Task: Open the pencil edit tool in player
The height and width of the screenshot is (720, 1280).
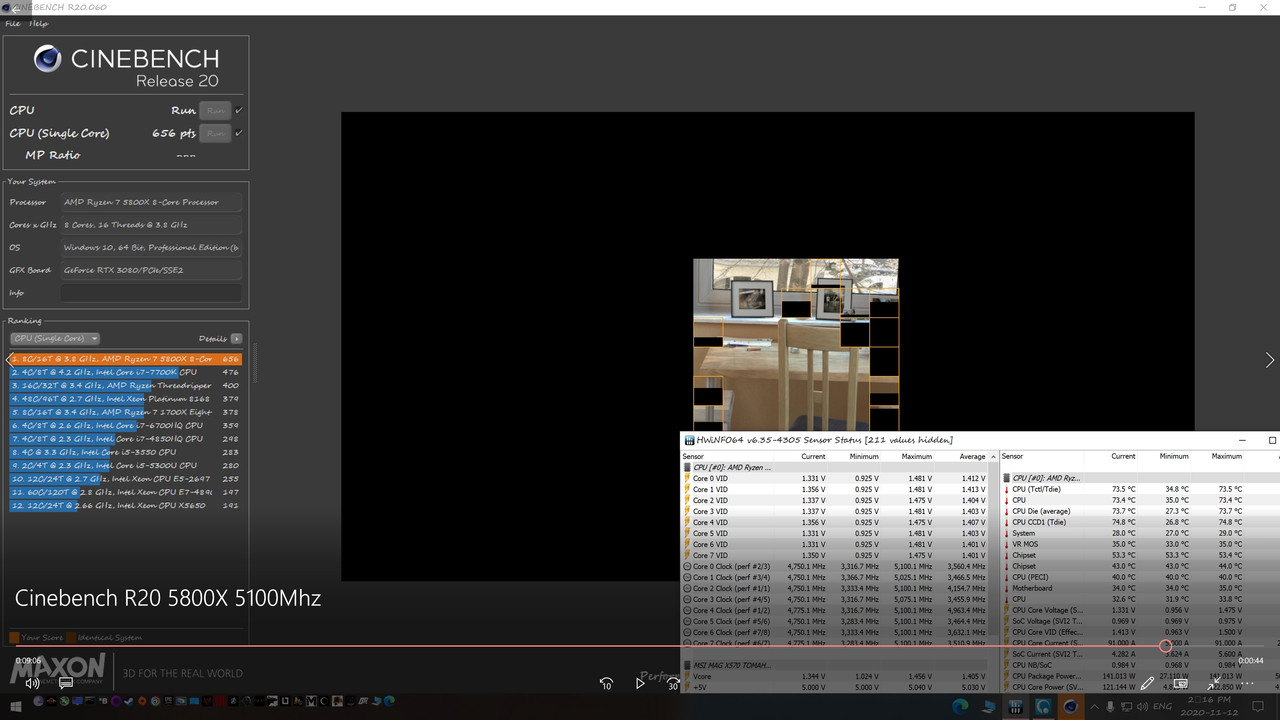Action: pyautogui.click(x=1147, y=683)
